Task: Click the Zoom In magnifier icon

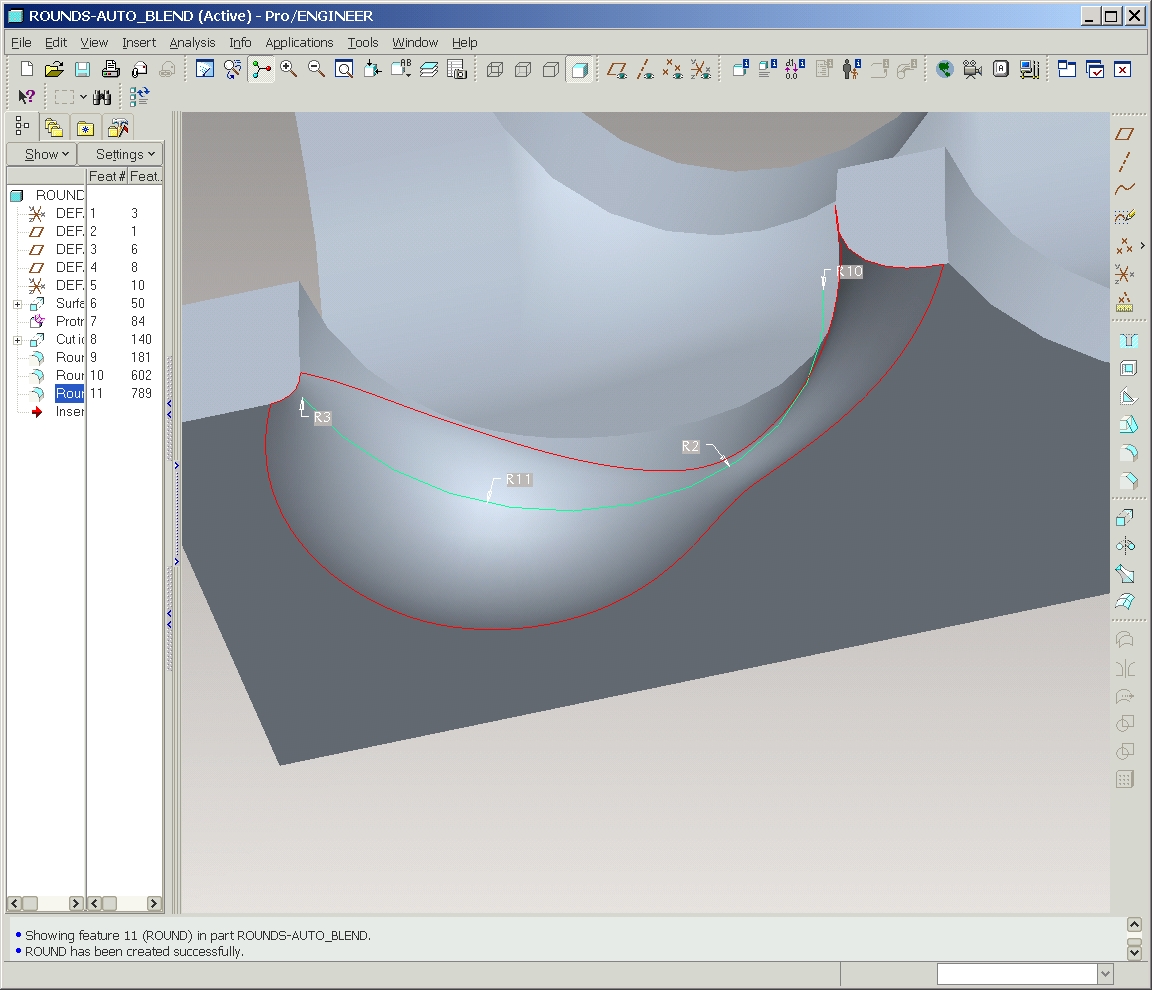Action: pos(289,69)
